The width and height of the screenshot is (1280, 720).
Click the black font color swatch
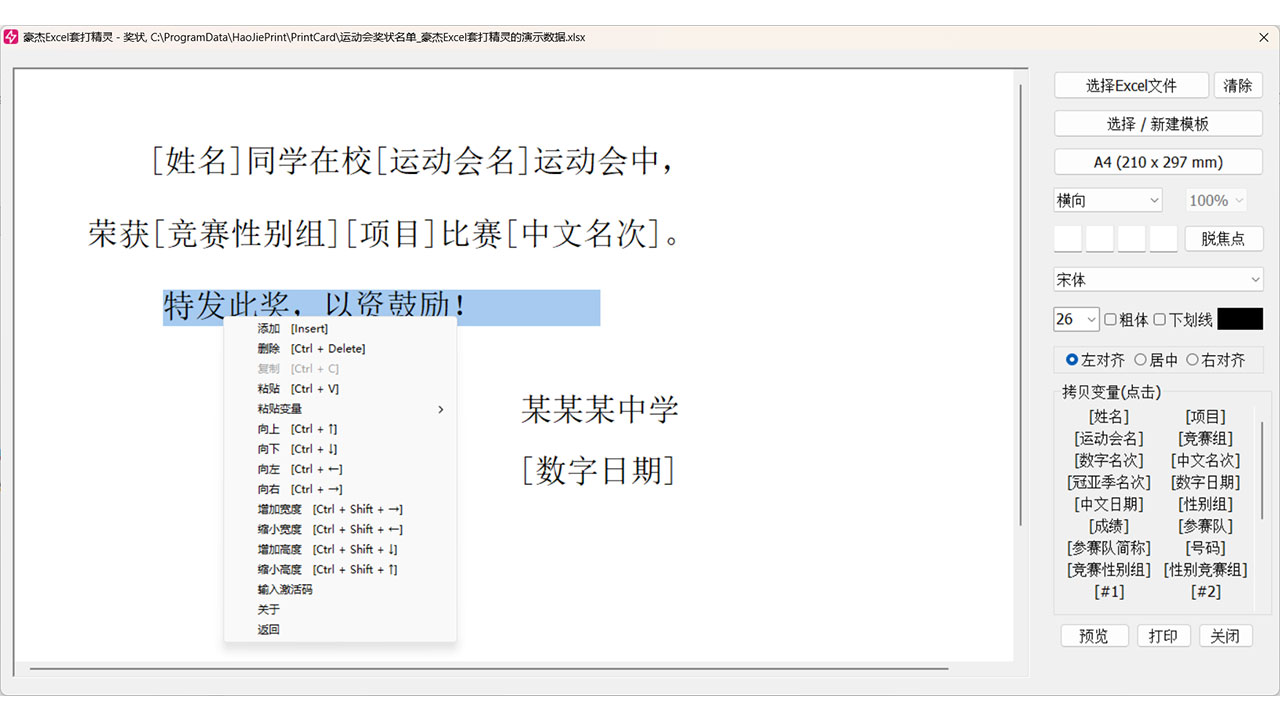(1238, 318)
